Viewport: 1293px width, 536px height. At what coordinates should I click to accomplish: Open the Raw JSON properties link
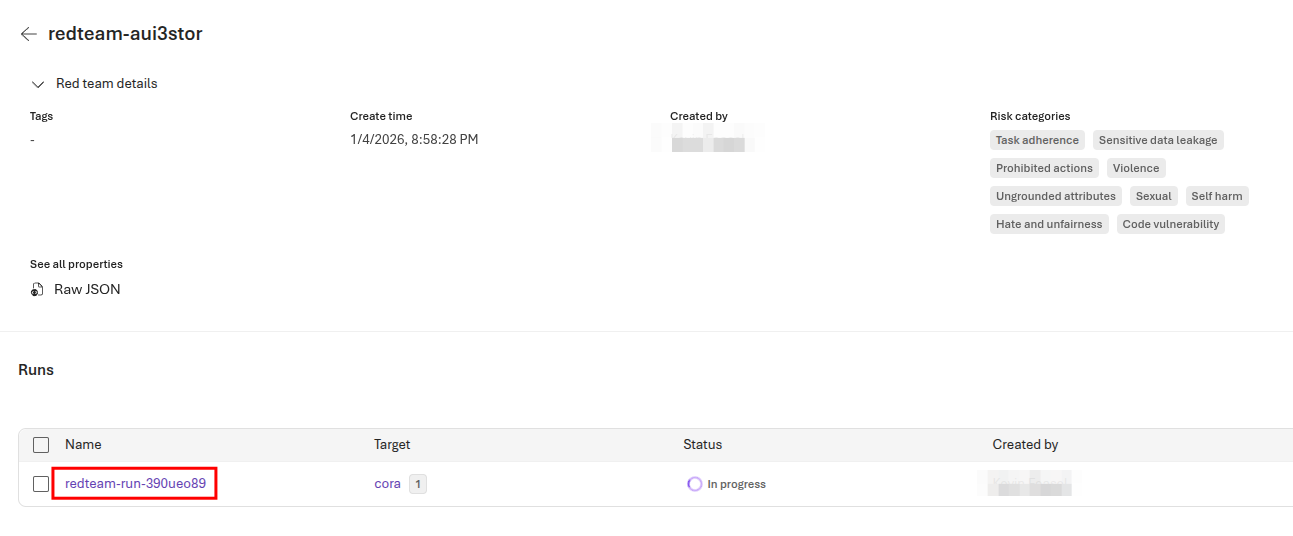pyautogui.click(x=87, y=289)
